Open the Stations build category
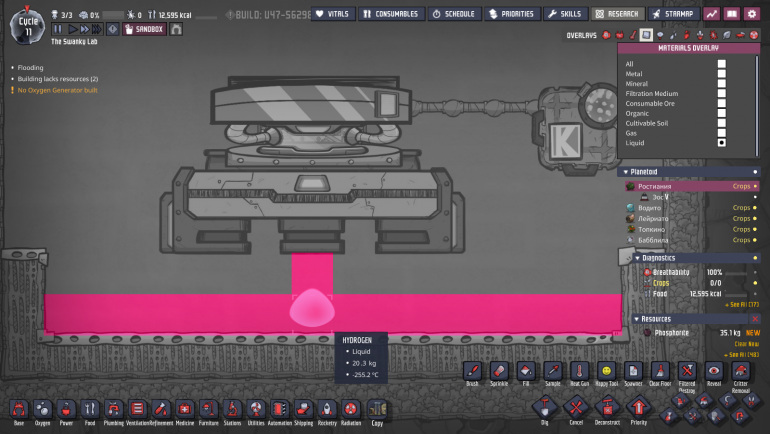Viewport: 770px width, 434px height. [232, 412]
